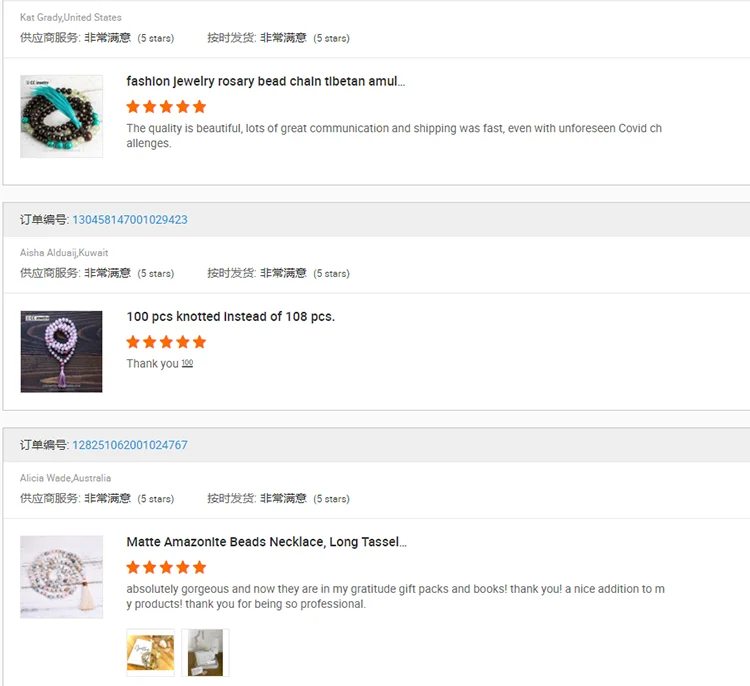Click the 100 emoji after Thank you

point(188,363)
